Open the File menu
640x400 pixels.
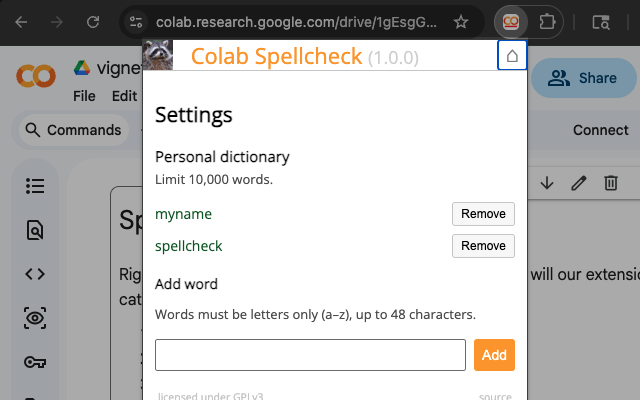(84, 96)
